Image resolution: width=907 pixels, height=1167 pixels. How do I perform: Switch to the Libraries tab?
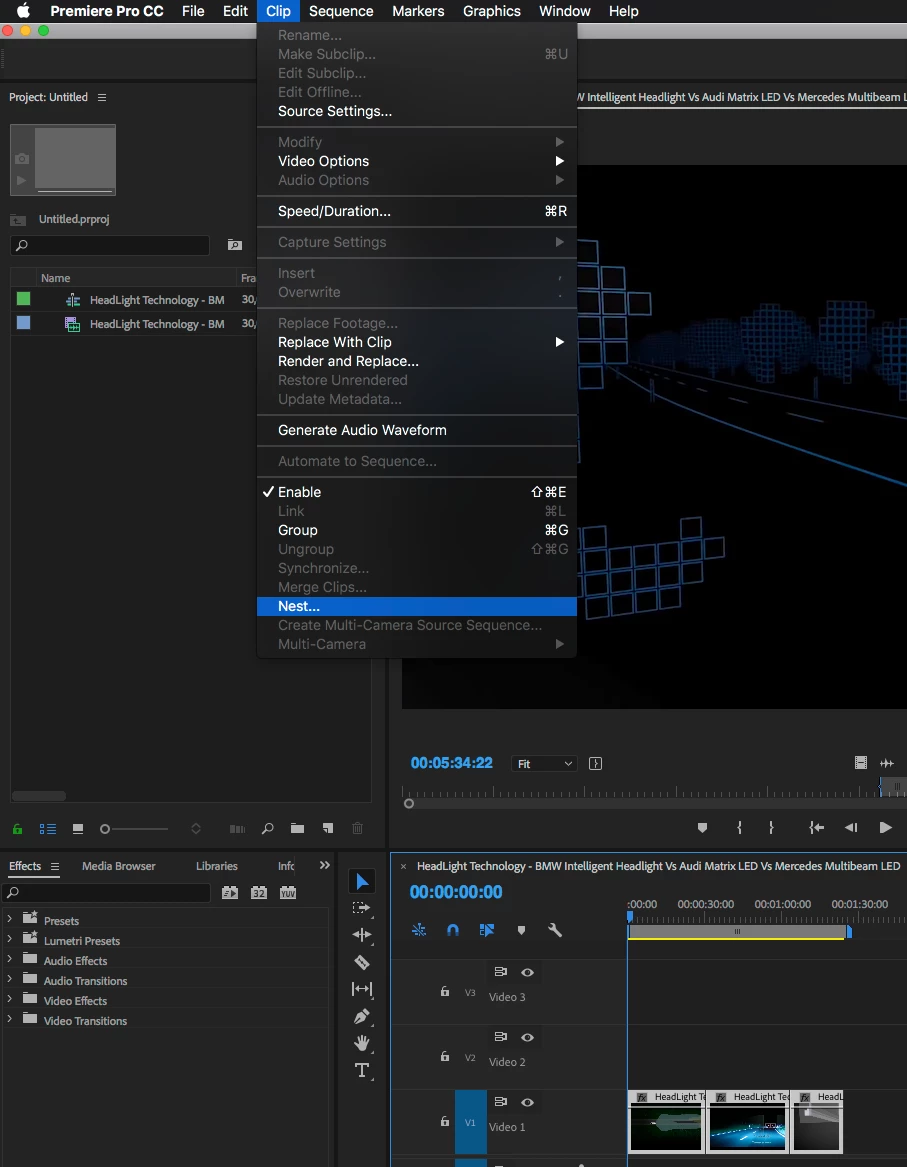coord(217,866)
